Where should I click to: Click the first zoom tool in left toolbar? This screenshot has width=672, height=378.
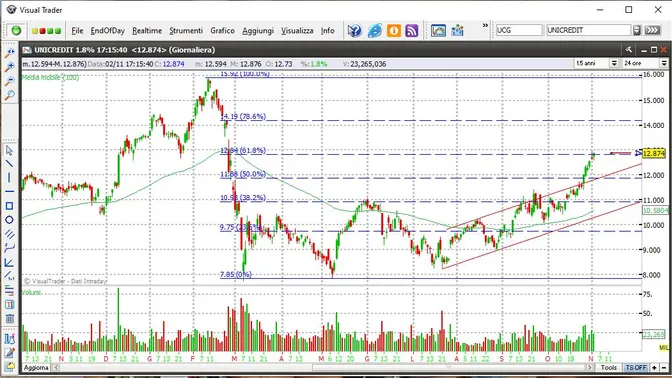pos(9,53)
